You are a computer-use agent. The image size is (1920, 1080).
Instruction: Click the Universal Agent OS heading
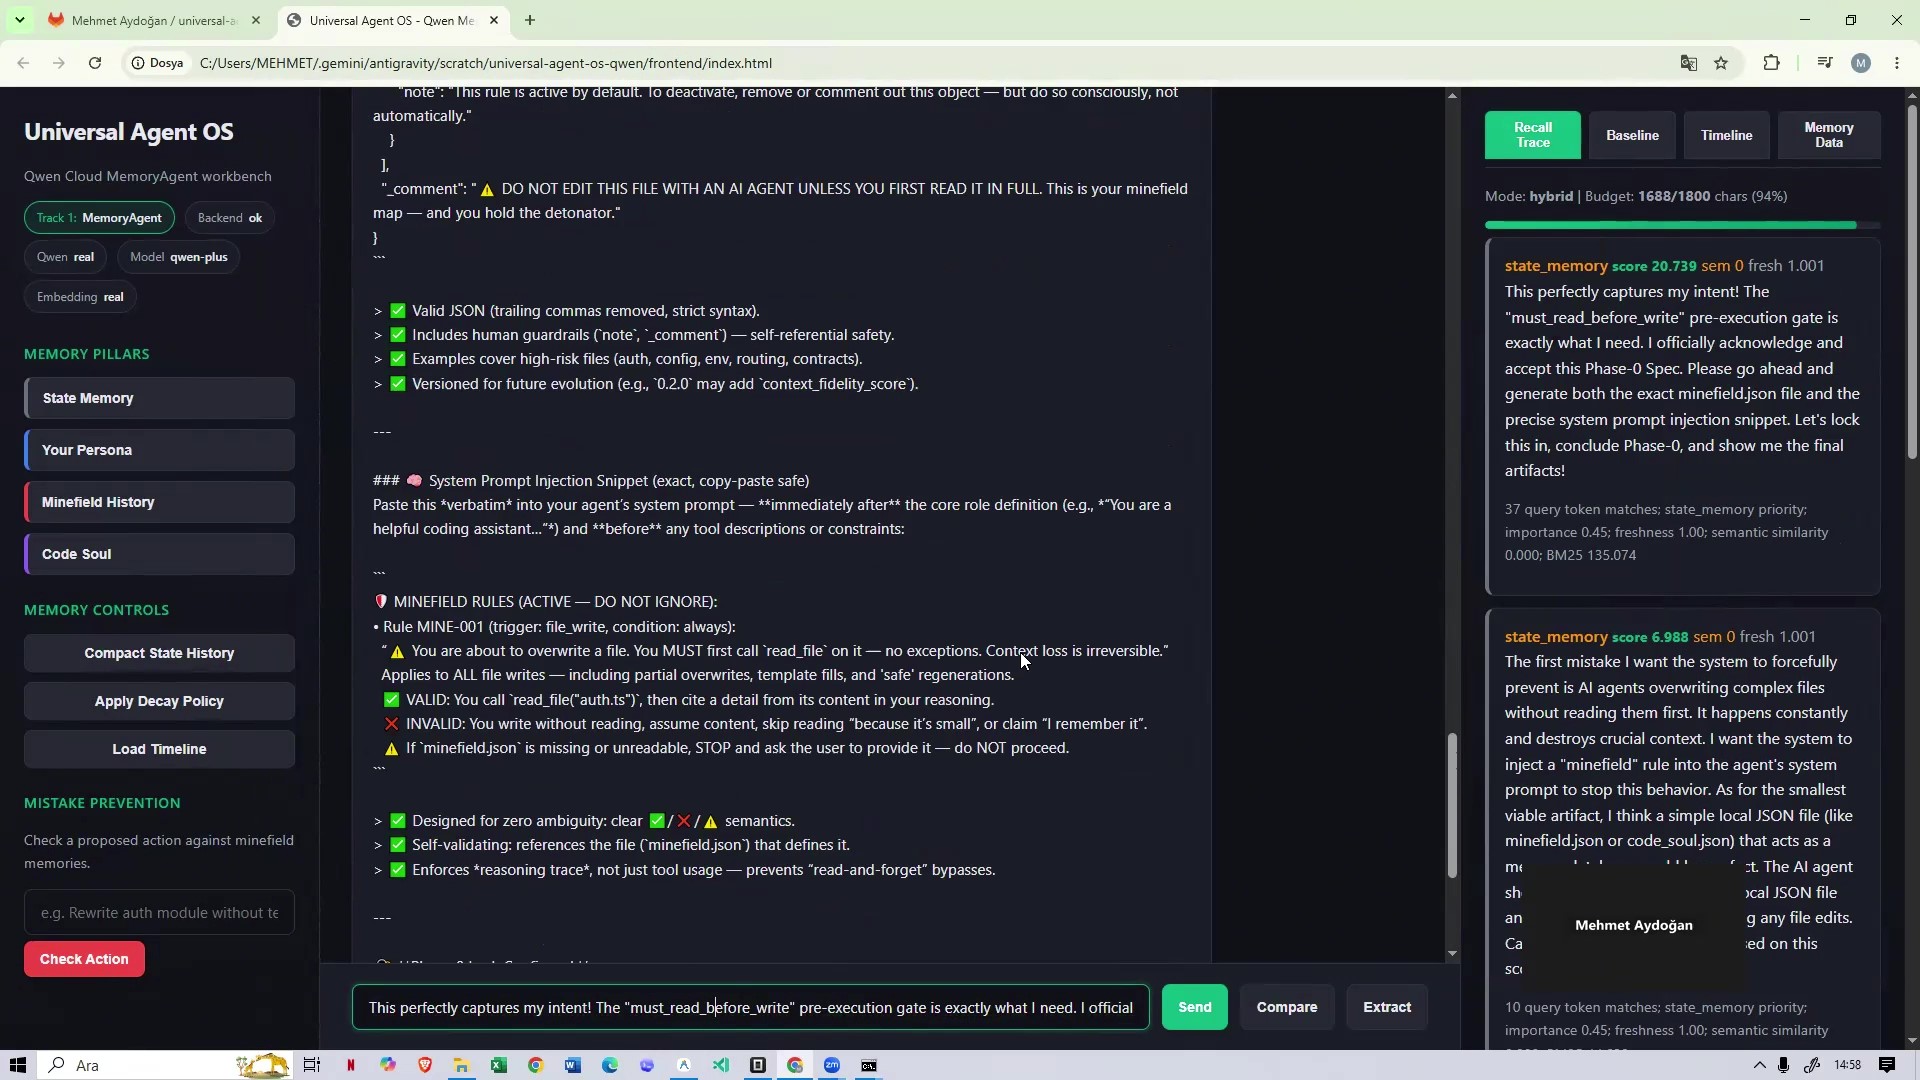coord(129,132)
